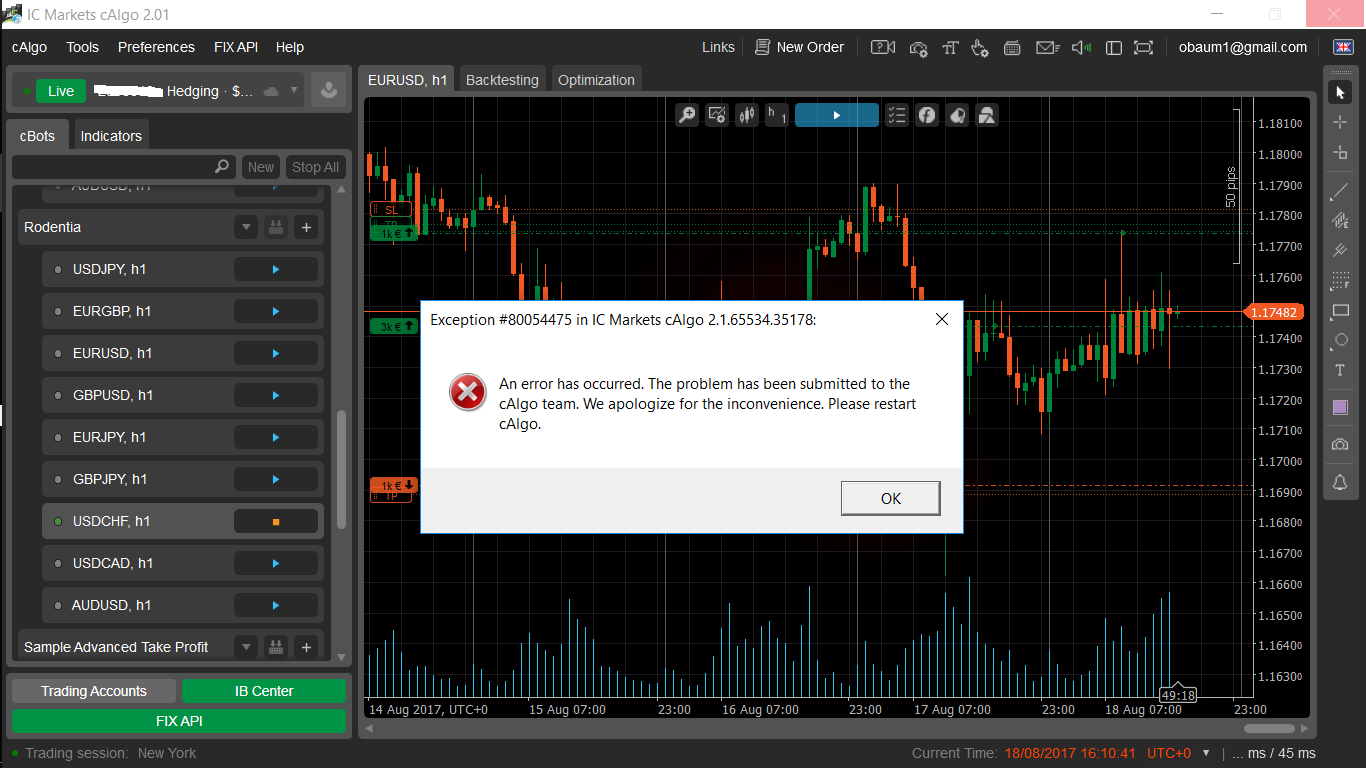Open language selector UK flag
1366x768 pixels.
(1343, 47)
